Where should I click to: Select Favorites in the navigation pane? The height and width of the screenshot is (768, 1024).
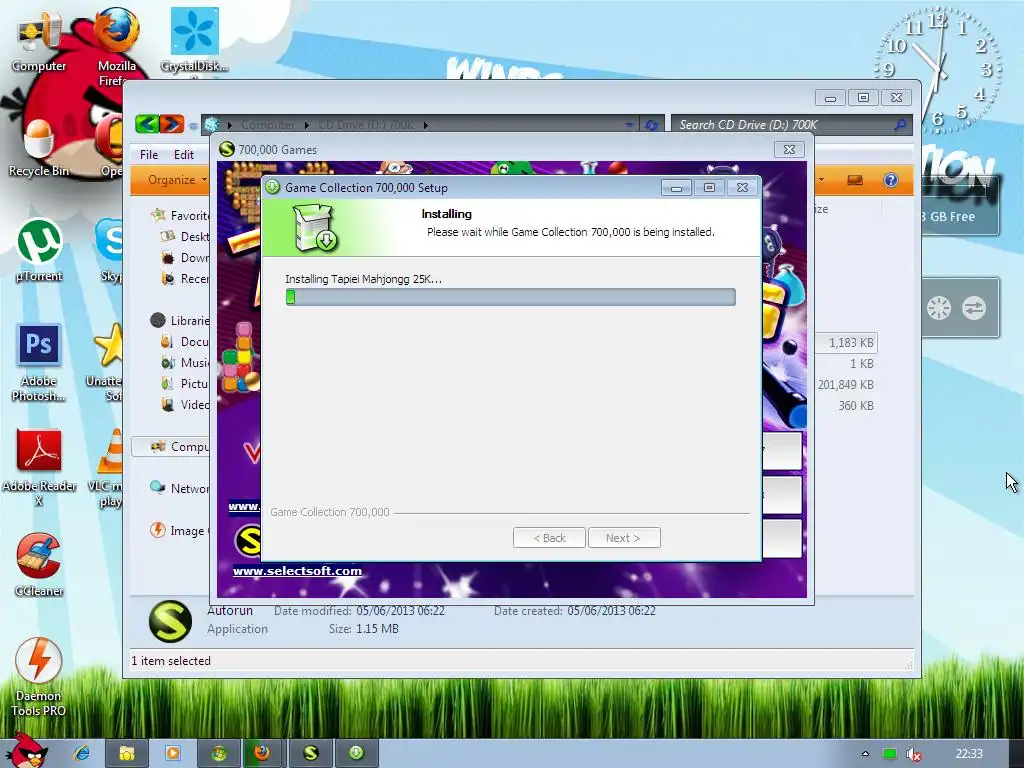[x=180, y=215]
